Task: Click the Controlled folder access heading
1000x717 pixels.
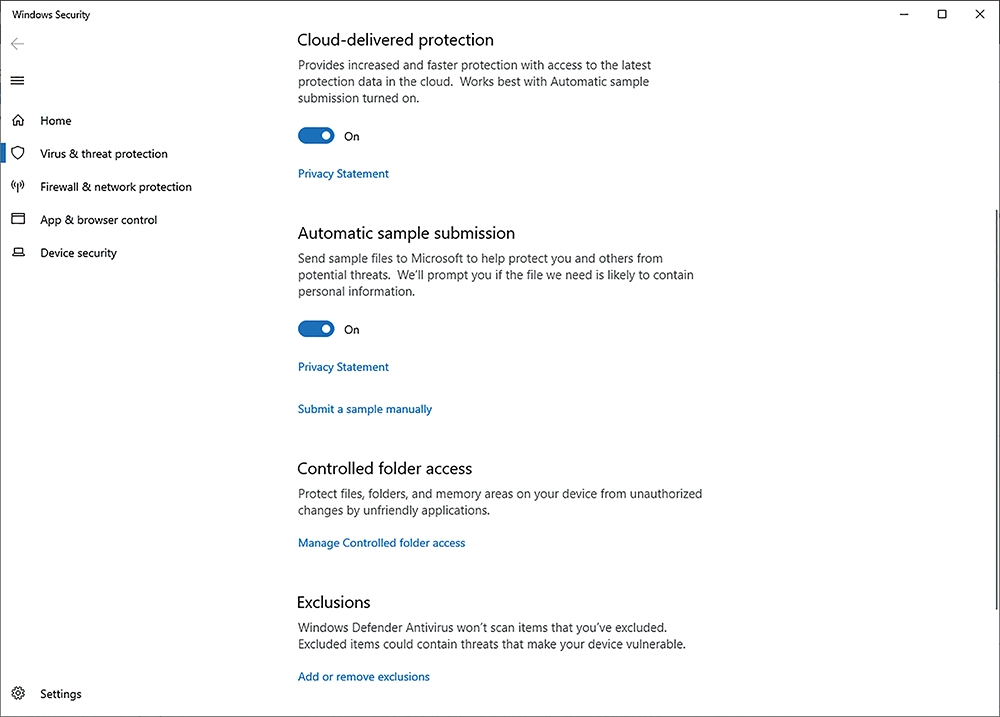Action: (385, 469)
